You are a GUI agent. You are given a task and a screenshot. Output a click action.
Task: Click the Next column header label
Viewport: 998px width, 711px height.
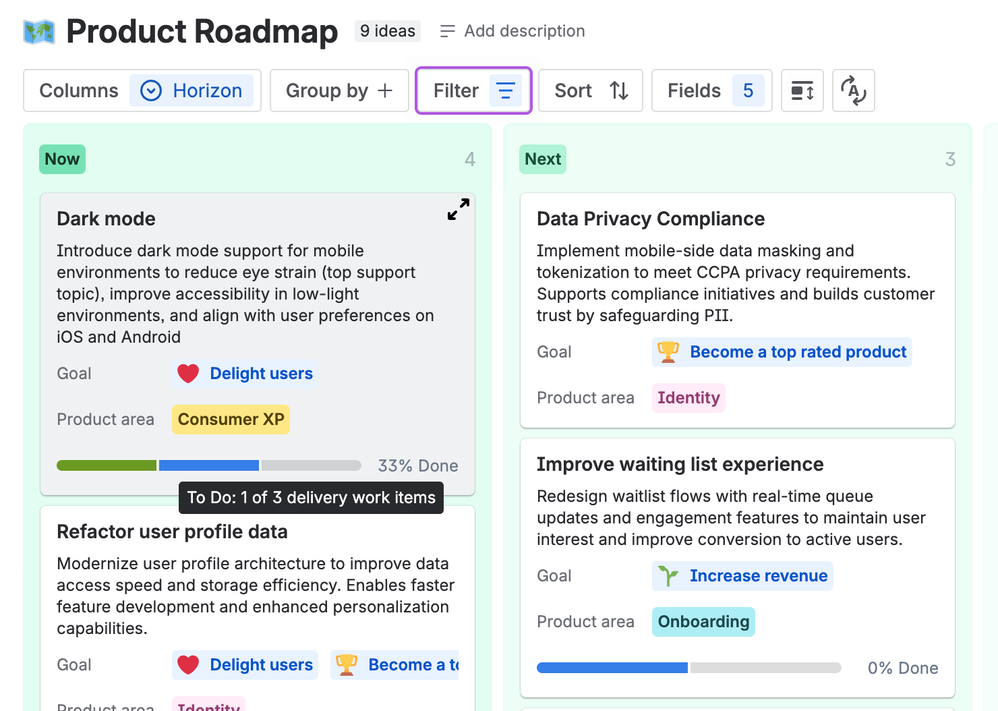point(543,159)
